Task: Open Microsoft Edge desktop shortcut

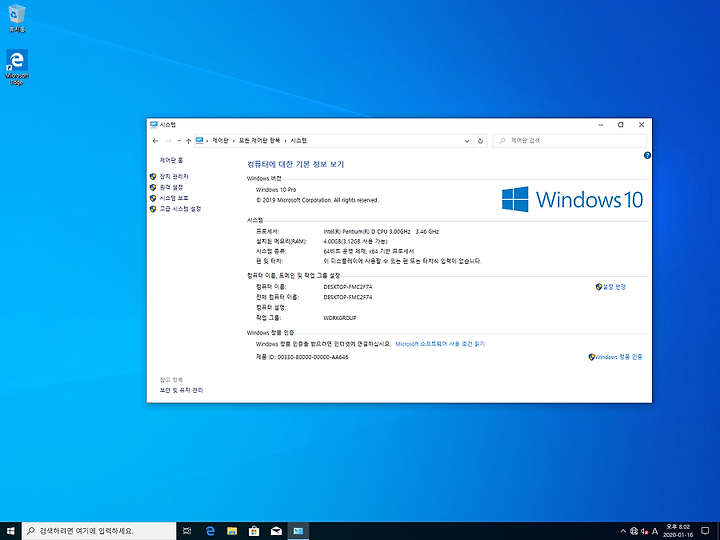Action: pyautogui.click(x=17, y=67)
